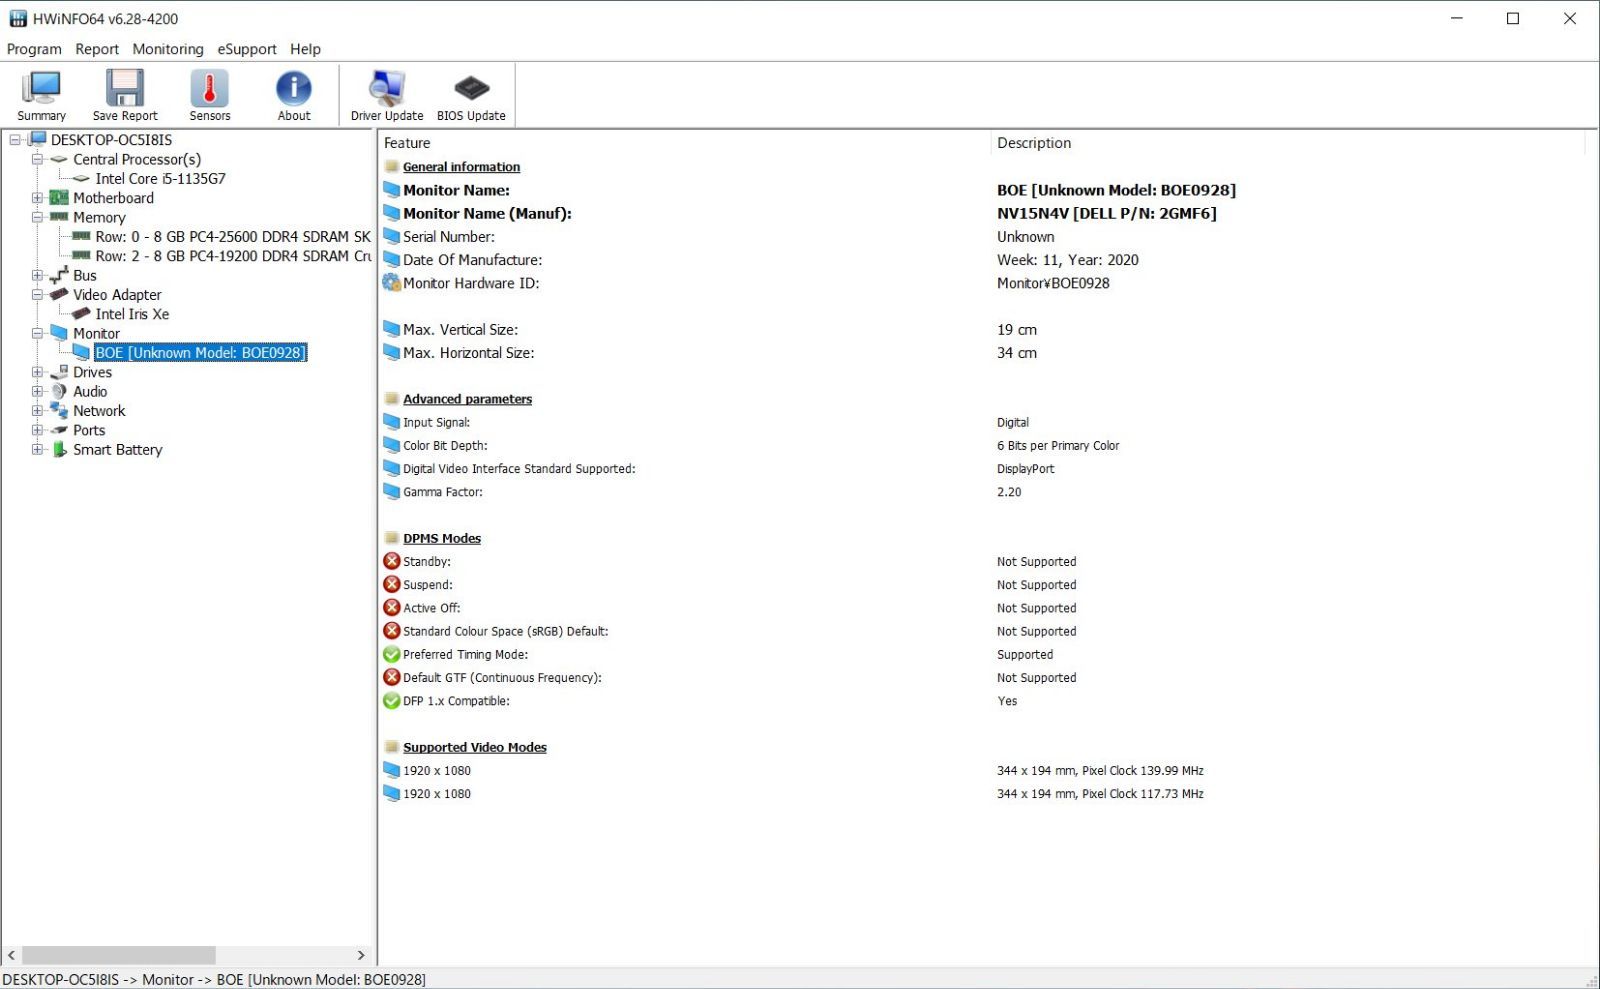The image size is (1600, 989).
Task: Click the HWiNFO64 title bar app icon
Action: tap(18, 19)
